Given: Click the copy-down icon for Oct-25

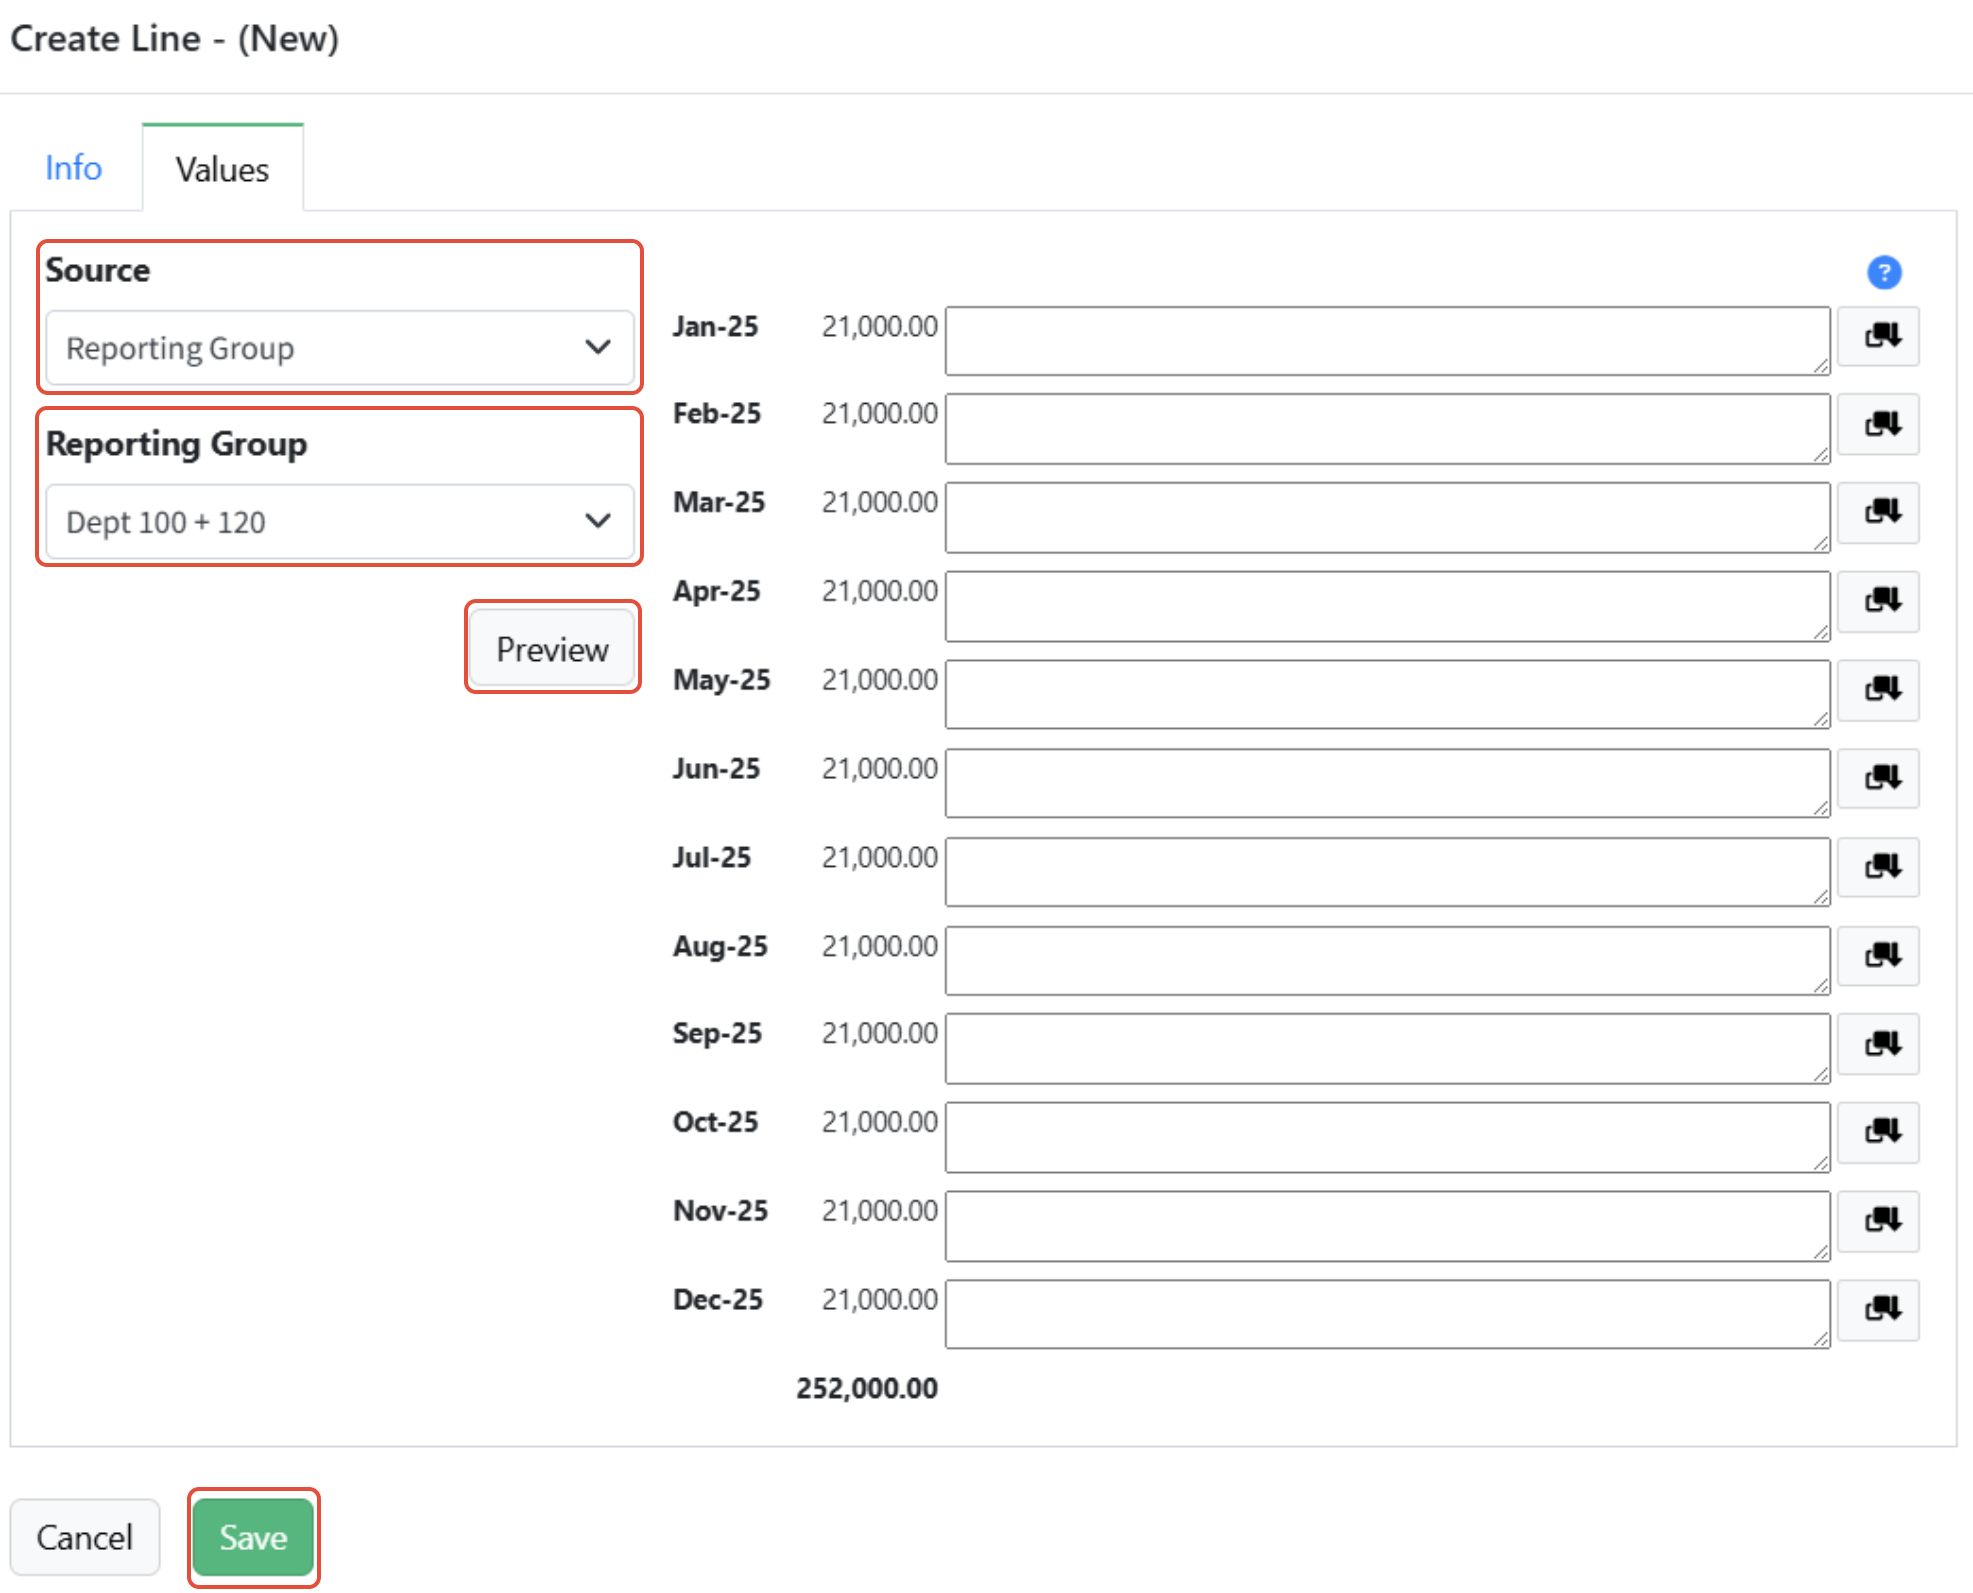Looking at the screenshot, I should point(1881,1132).
